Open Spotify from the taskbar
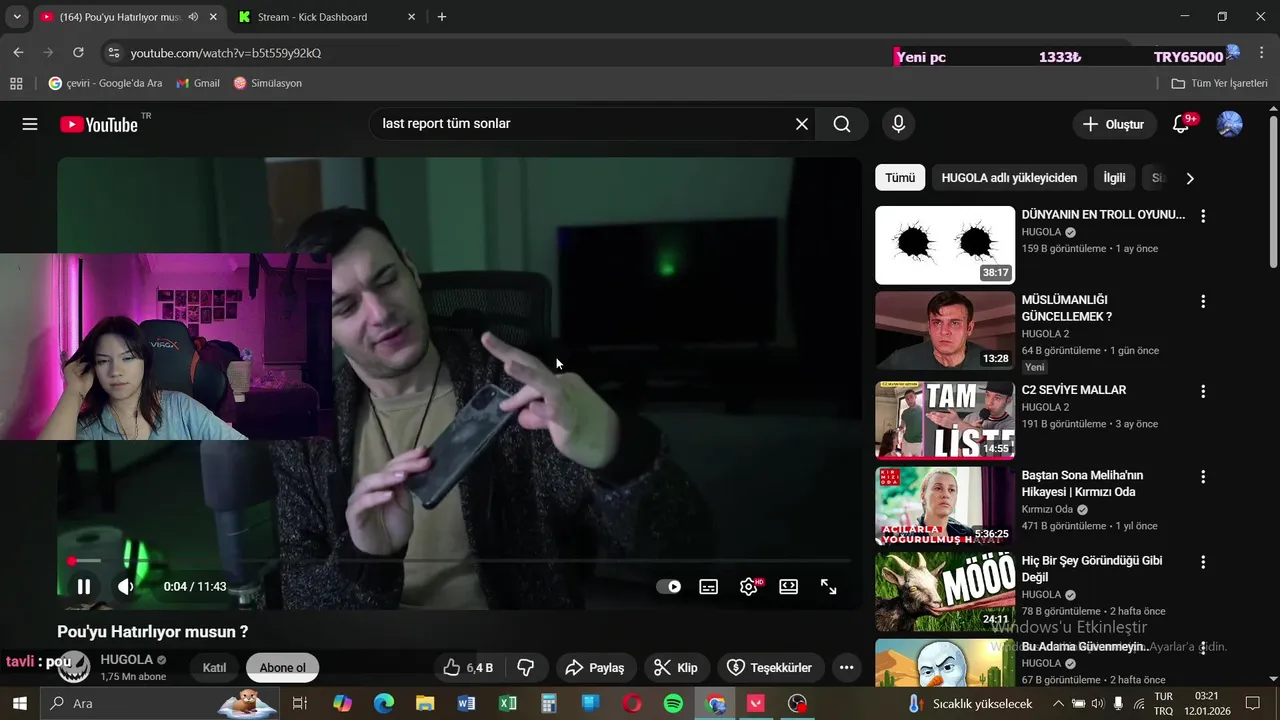This screenshot has width=1280, height=720. coord(673,703)
